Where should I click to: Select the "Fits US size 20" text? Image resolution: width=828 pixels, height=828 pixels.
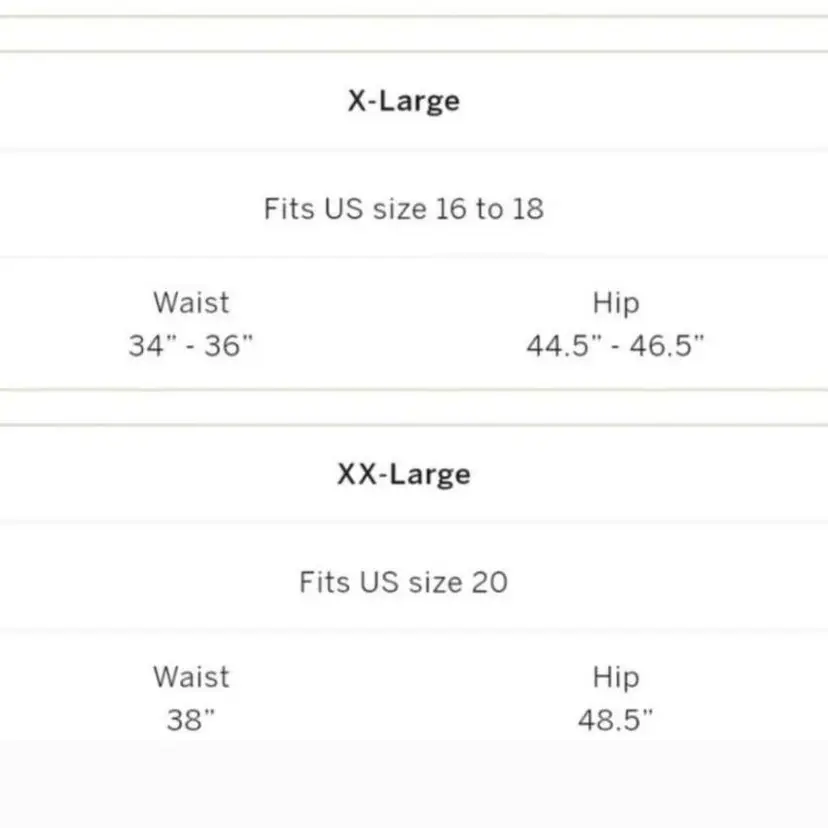[x=404, y=582]
